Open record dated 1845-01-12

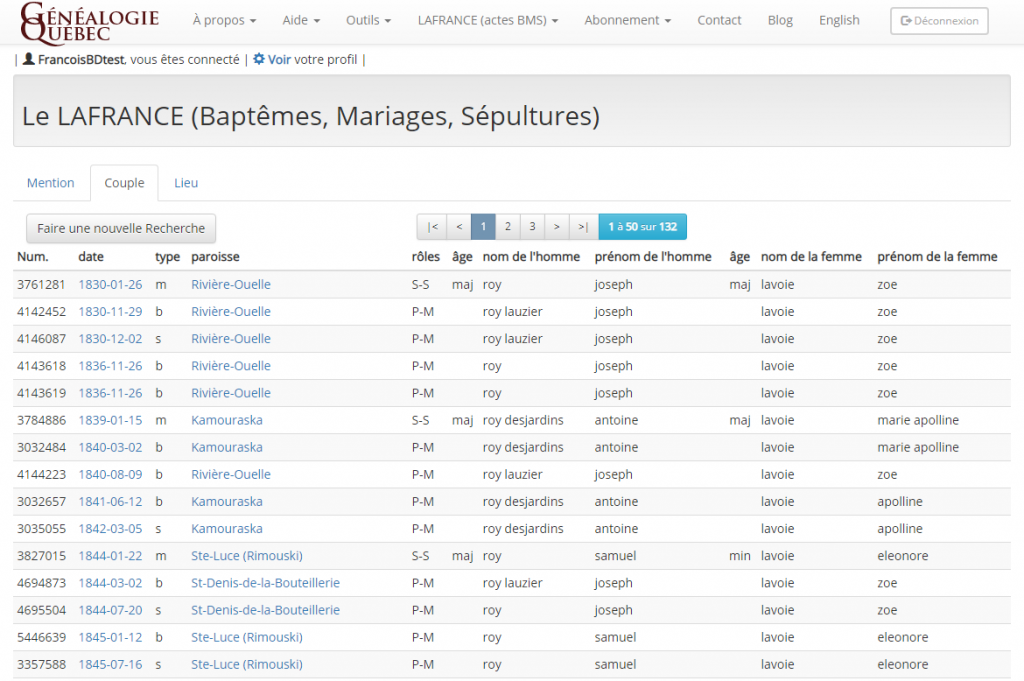coord(110,637)
